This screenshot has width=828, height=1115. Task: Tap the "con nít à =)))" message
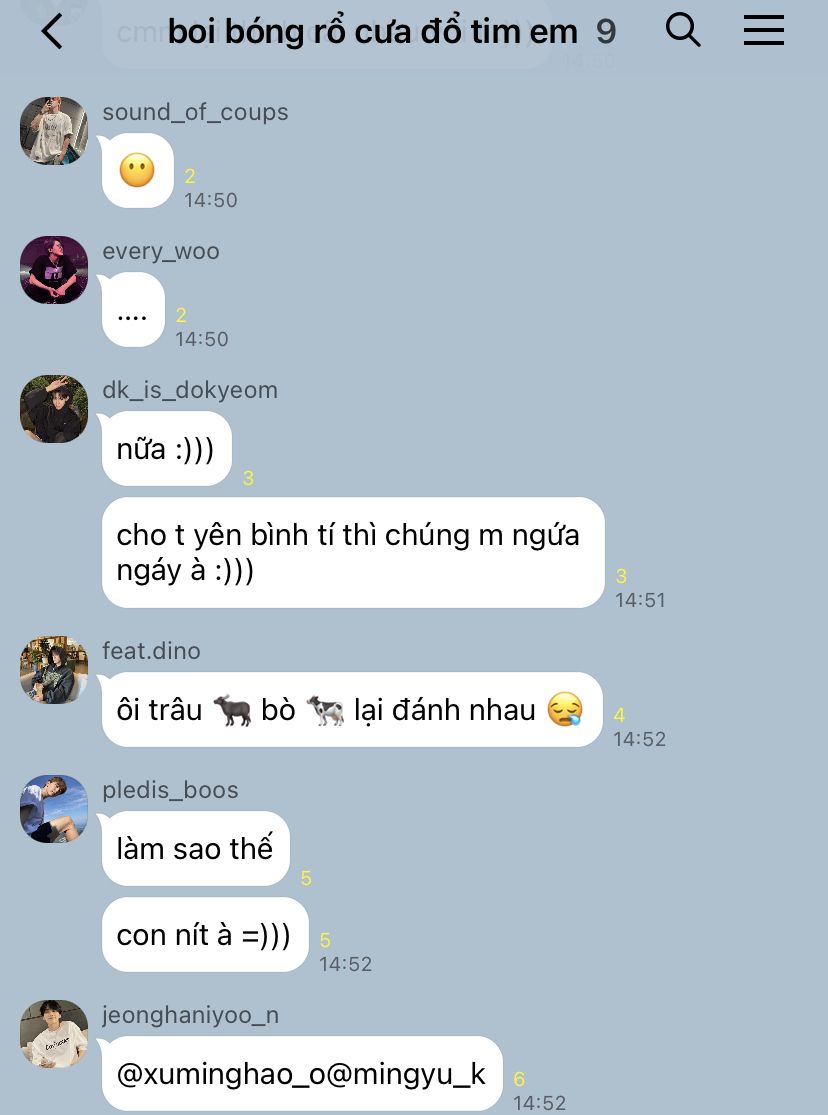click(x=205, y=934)
